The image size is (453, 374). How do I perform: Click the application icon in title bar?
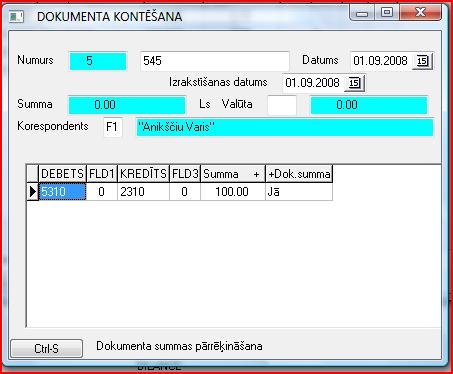(16, 16)
